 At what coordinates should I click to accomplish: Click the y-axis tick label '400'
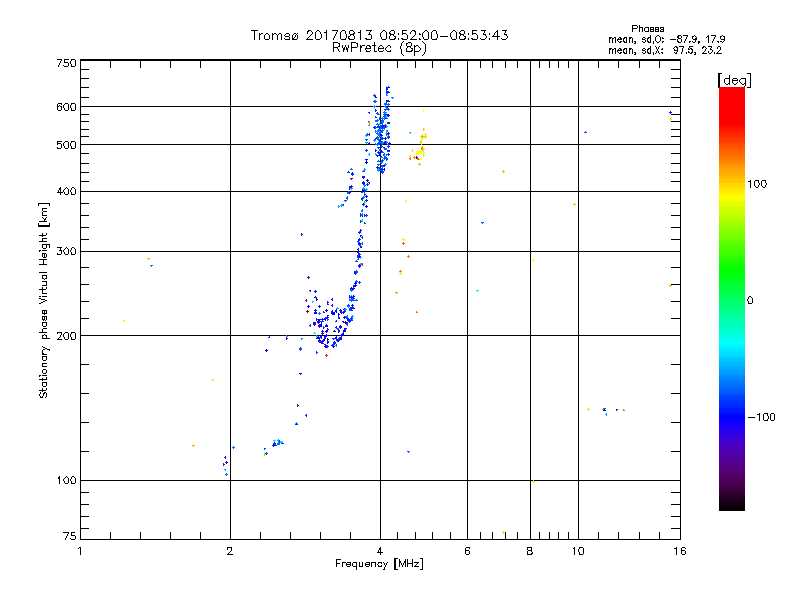point(66,191)
